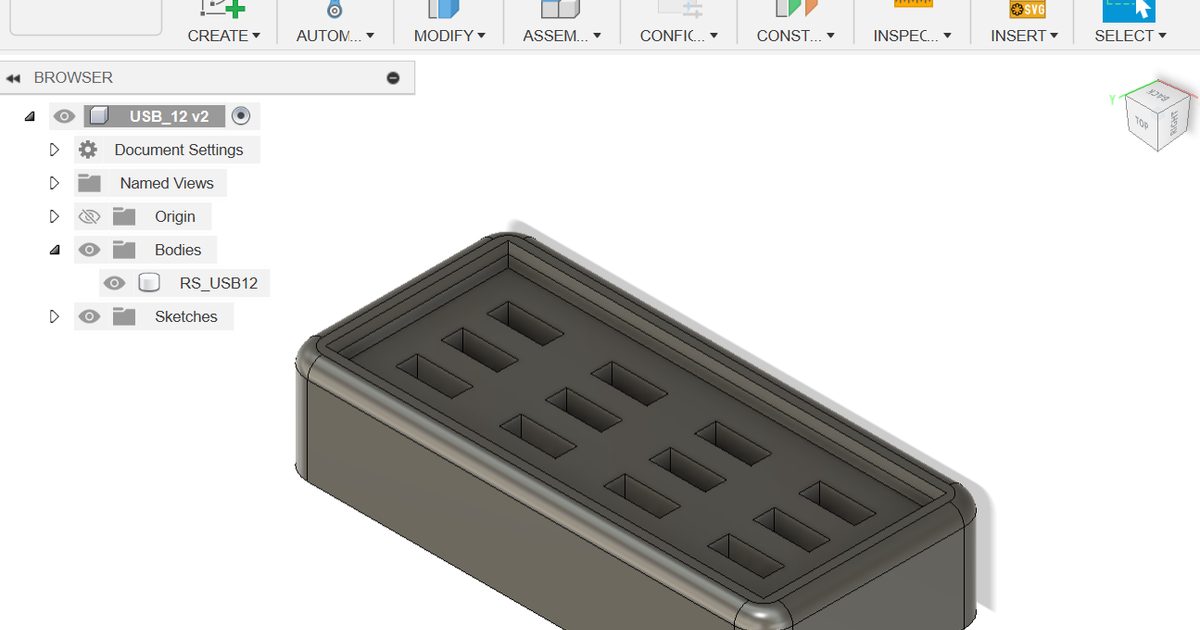
Task: Show the Origin folder
Action: [89, 216]
